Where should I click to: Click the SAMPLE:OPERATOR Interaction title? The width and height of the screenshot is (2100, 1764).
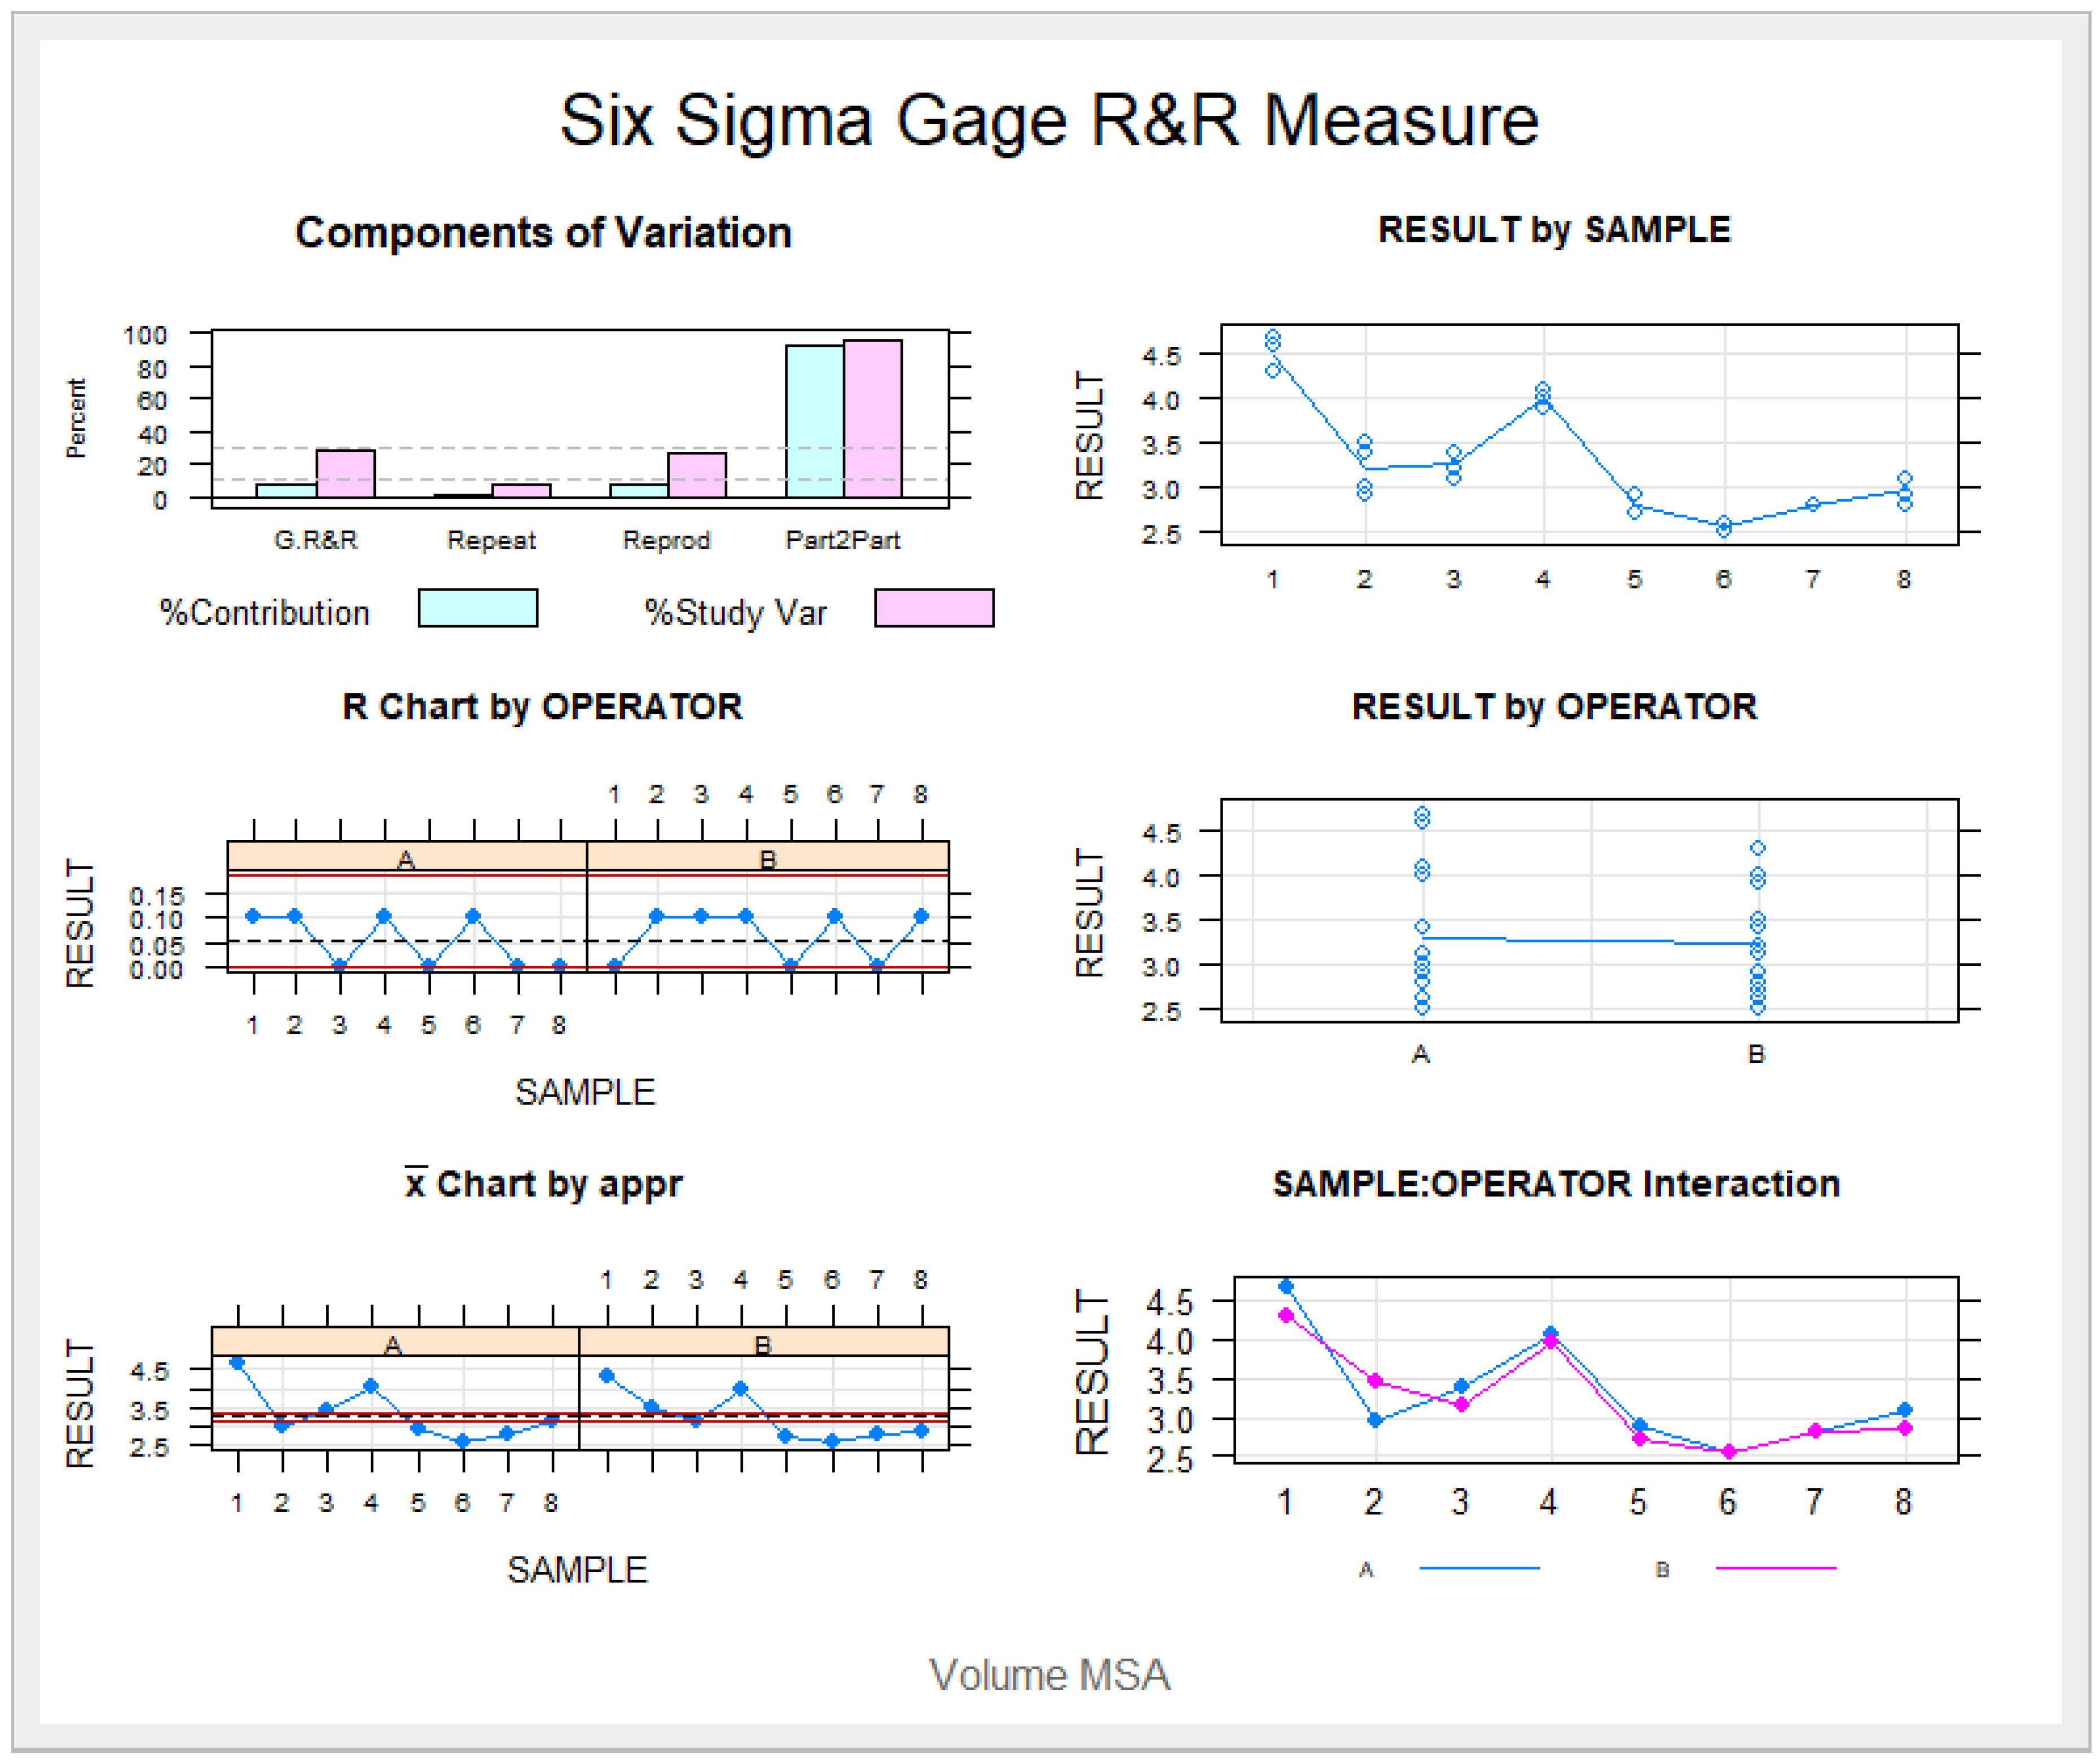point(1555,1184)
